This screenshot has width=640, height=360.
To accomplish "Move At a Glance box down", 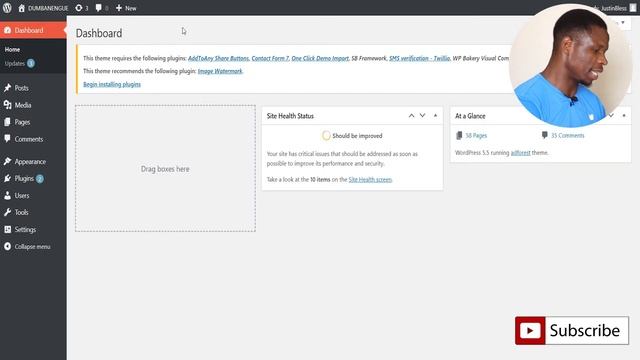I will click(x=611, y=116).
